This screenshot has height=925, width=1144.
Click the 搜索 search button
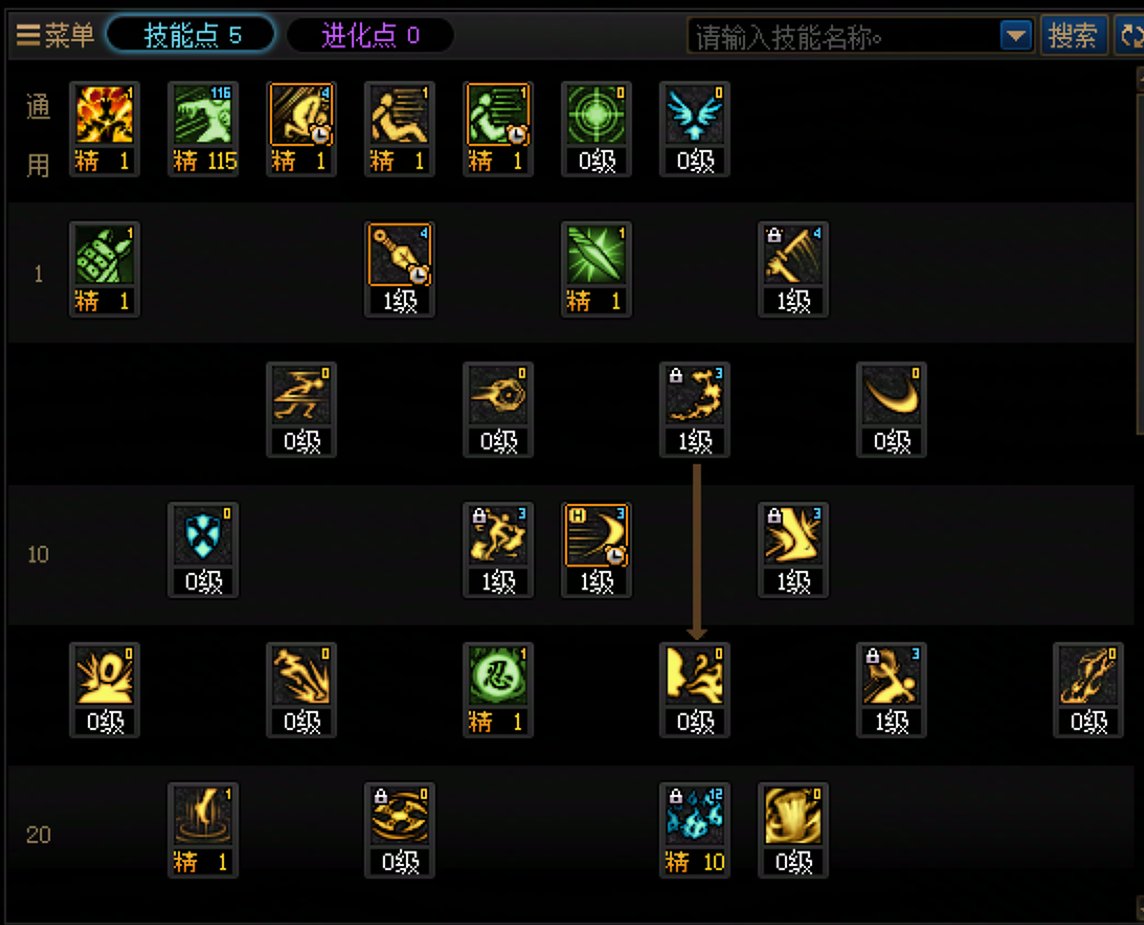(1072, 35)
